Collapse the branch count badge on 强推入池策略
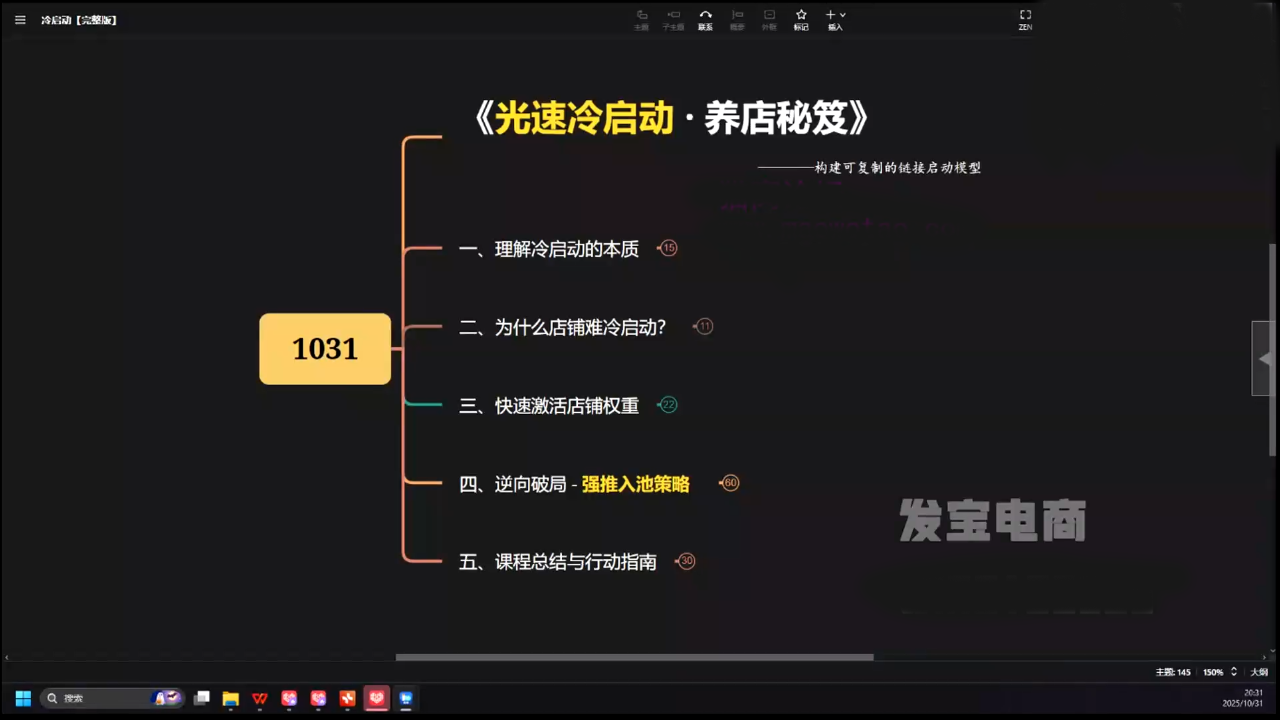The image size is (1280, 720). (x=730, y=483)
